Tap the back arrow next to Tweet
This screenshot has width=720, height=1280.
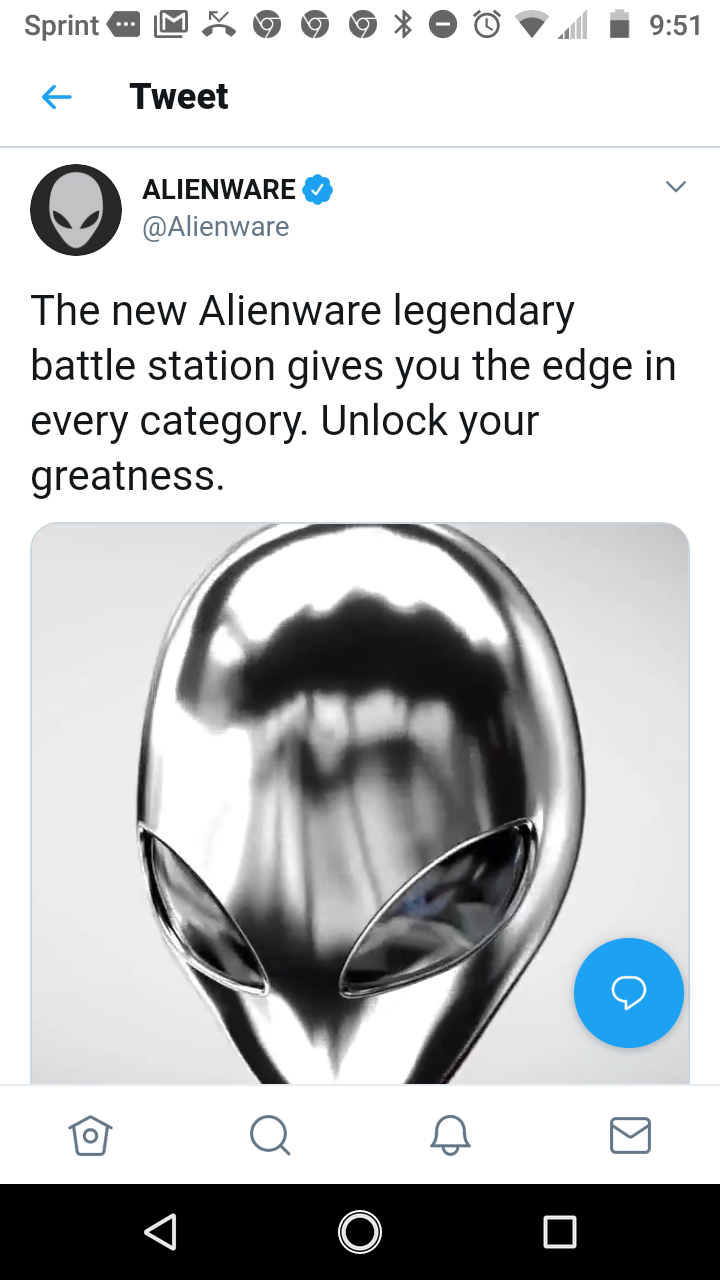pyautogui.click(x=57, y=97)
